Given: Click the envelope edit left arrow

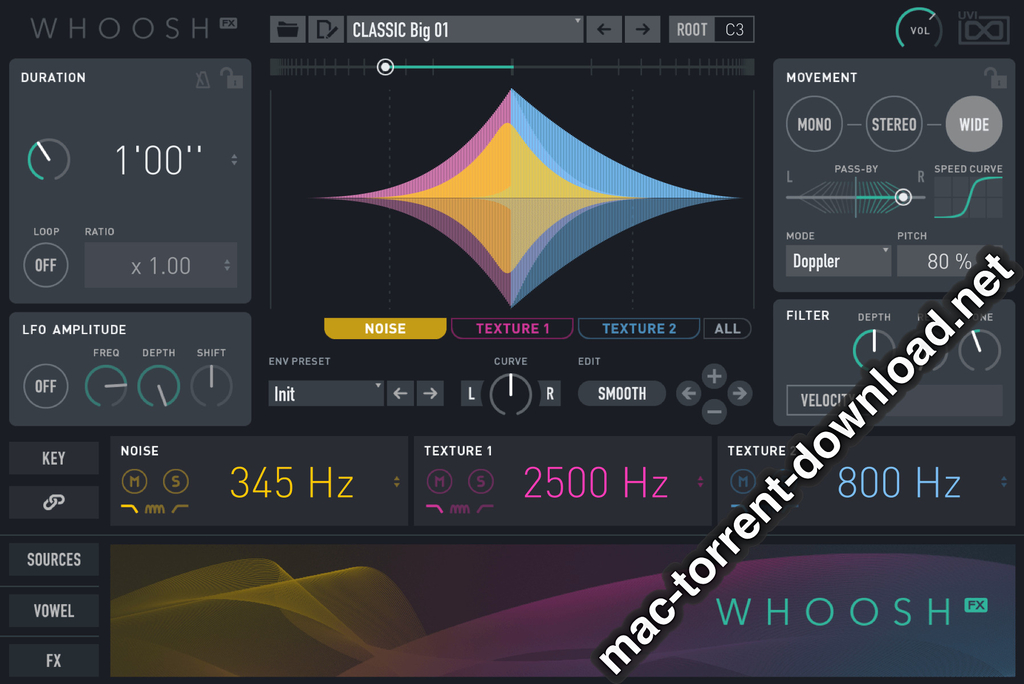Looking at the screenshot, I should (x=688, y=393).
